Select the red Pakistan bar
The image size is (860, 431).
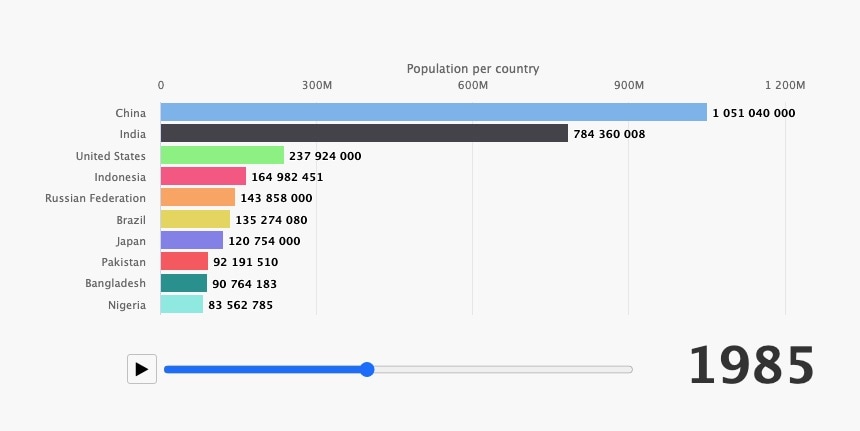[x=184, y=262]
